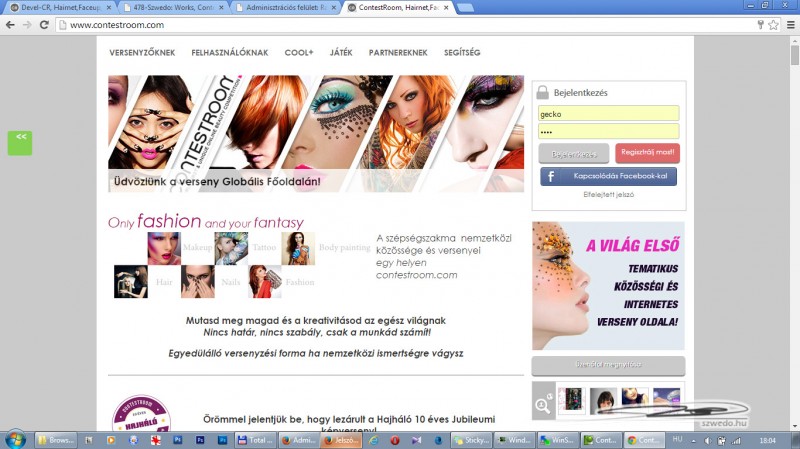Open a new browser tab

(x=465, y=8)
